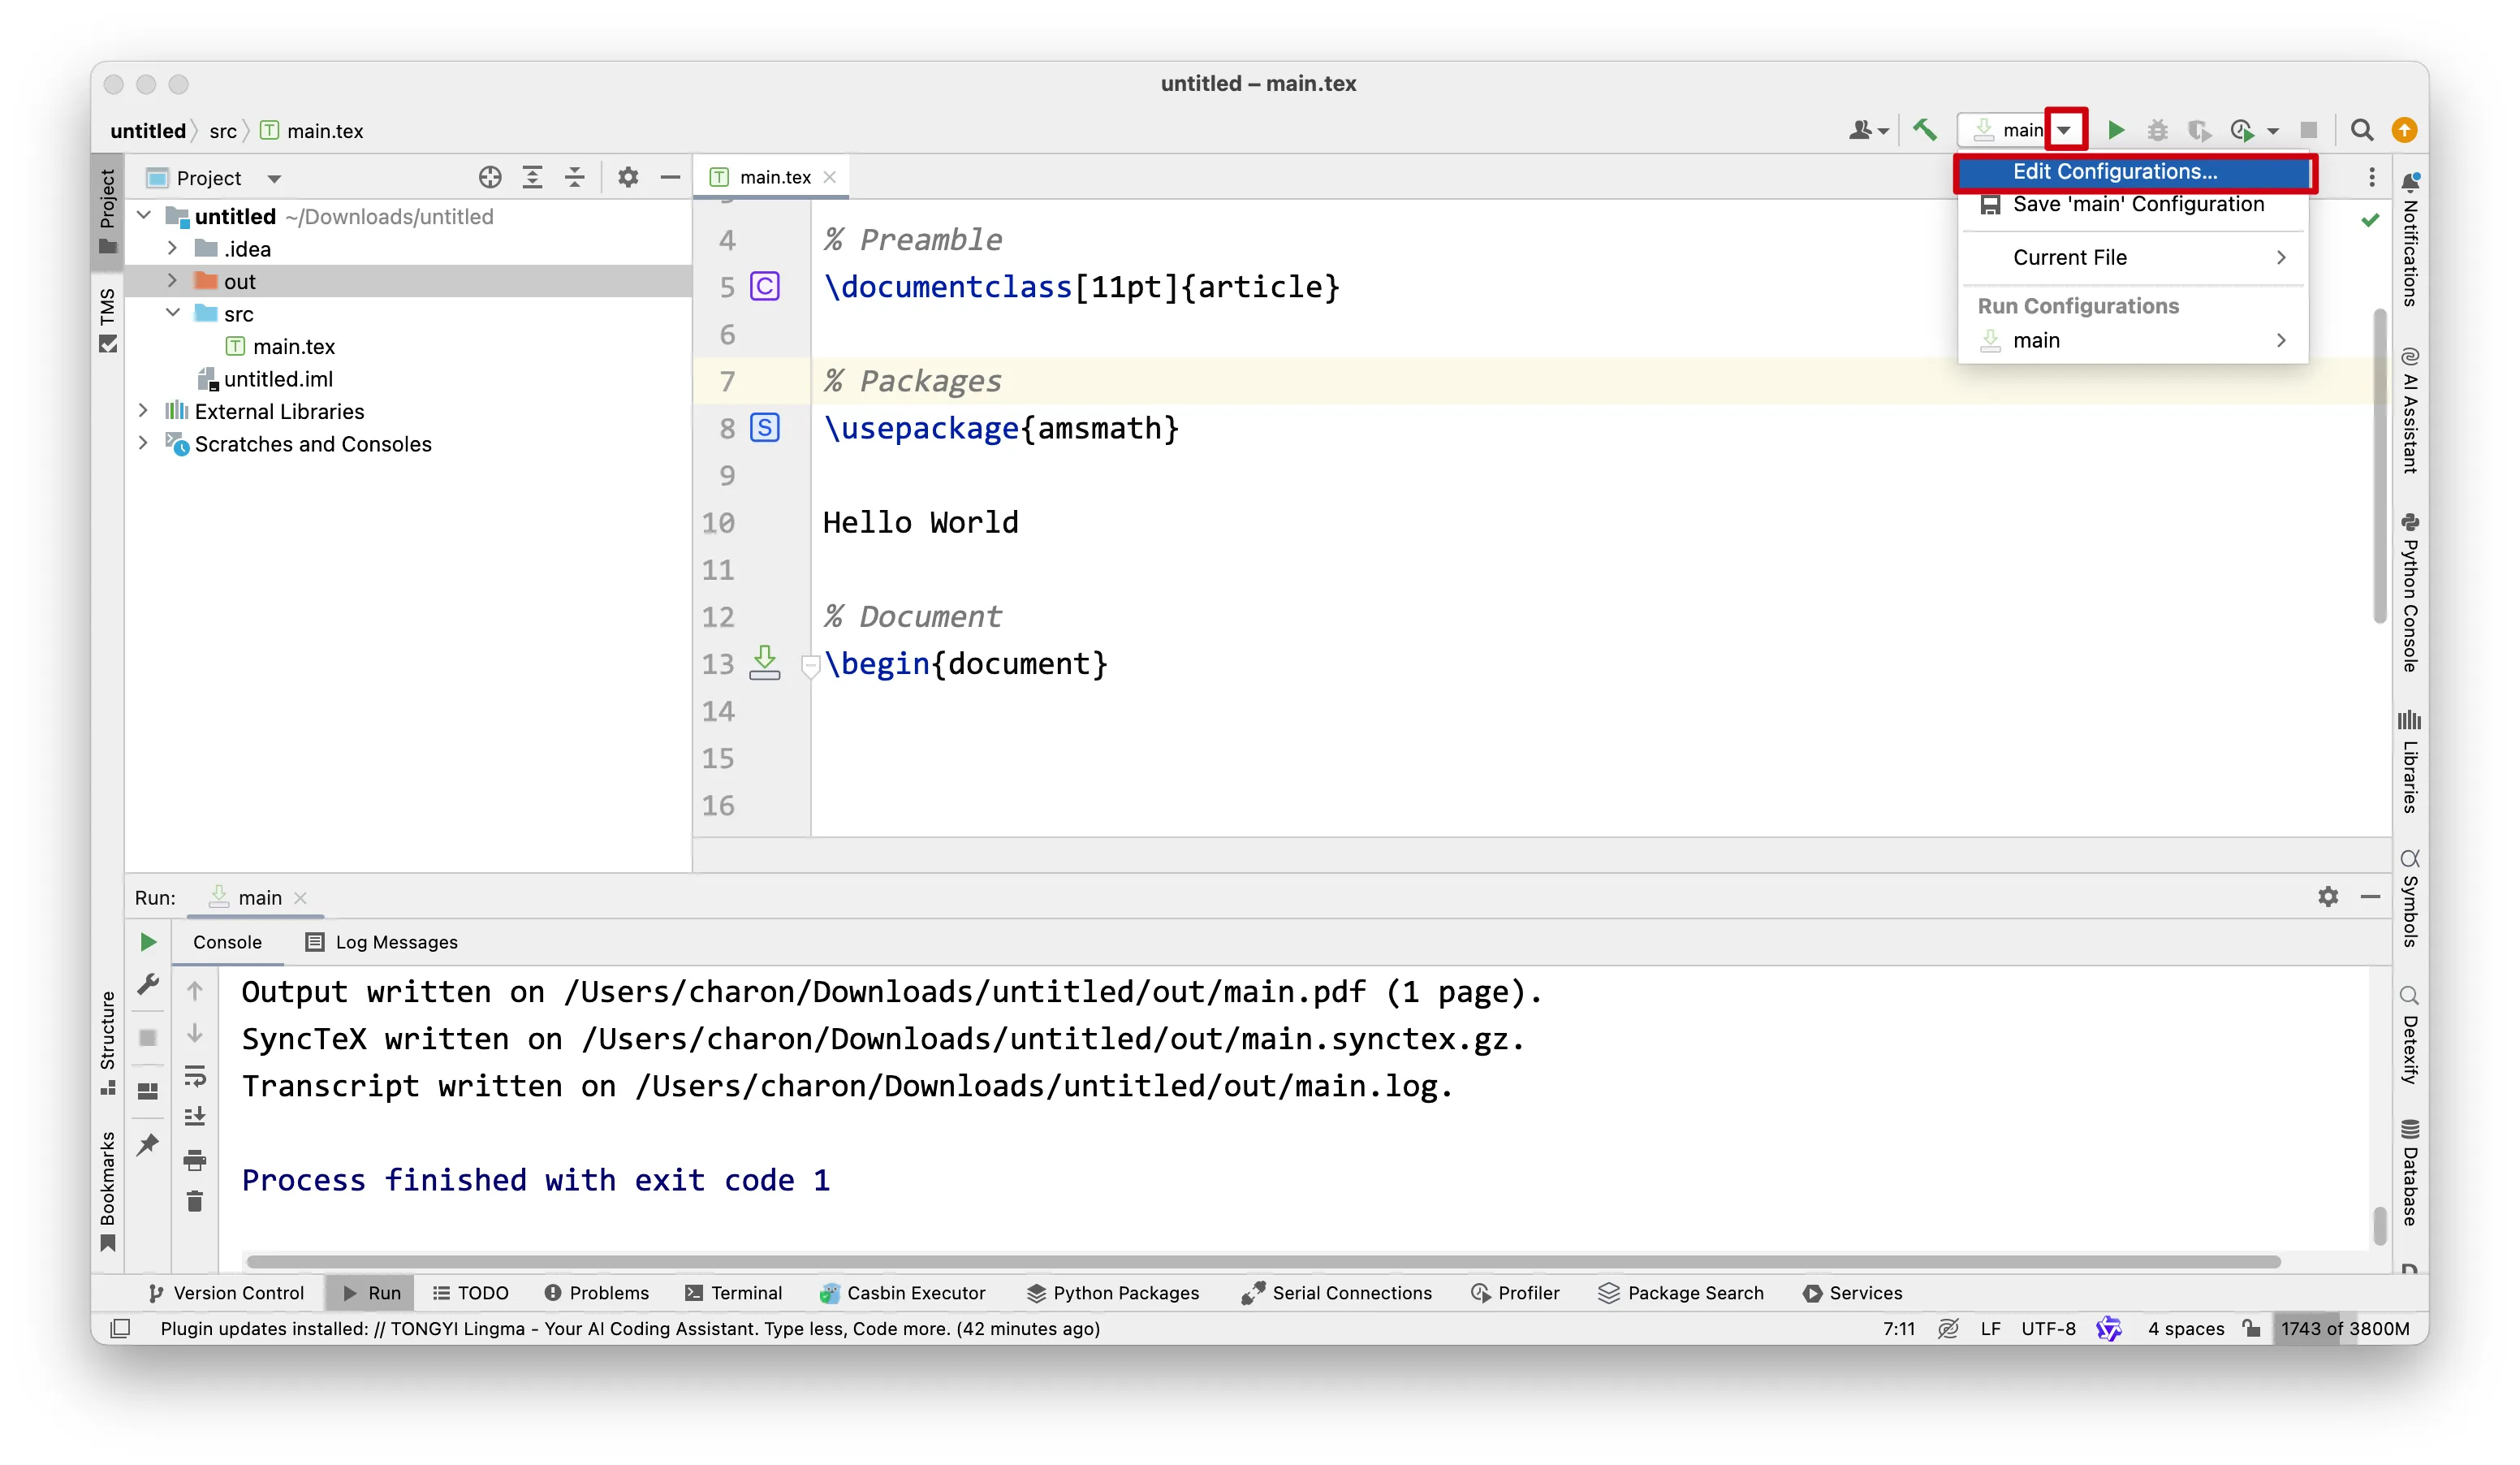Click Expand All icon in Project panel

tap(532, 177)
